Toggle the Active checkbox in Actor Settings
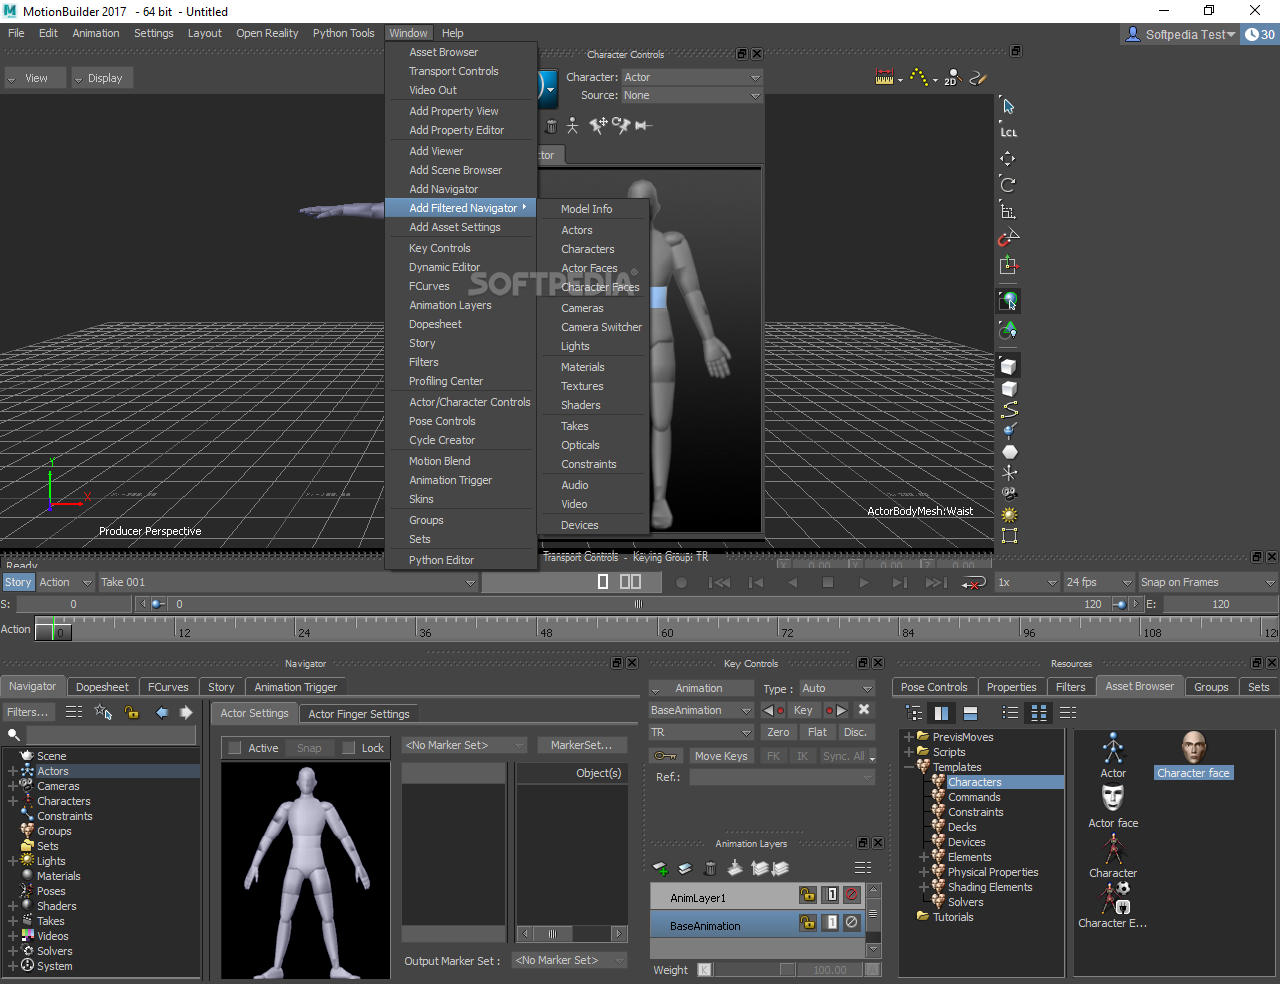This screenshot has height=984, width=1280. 235,748
